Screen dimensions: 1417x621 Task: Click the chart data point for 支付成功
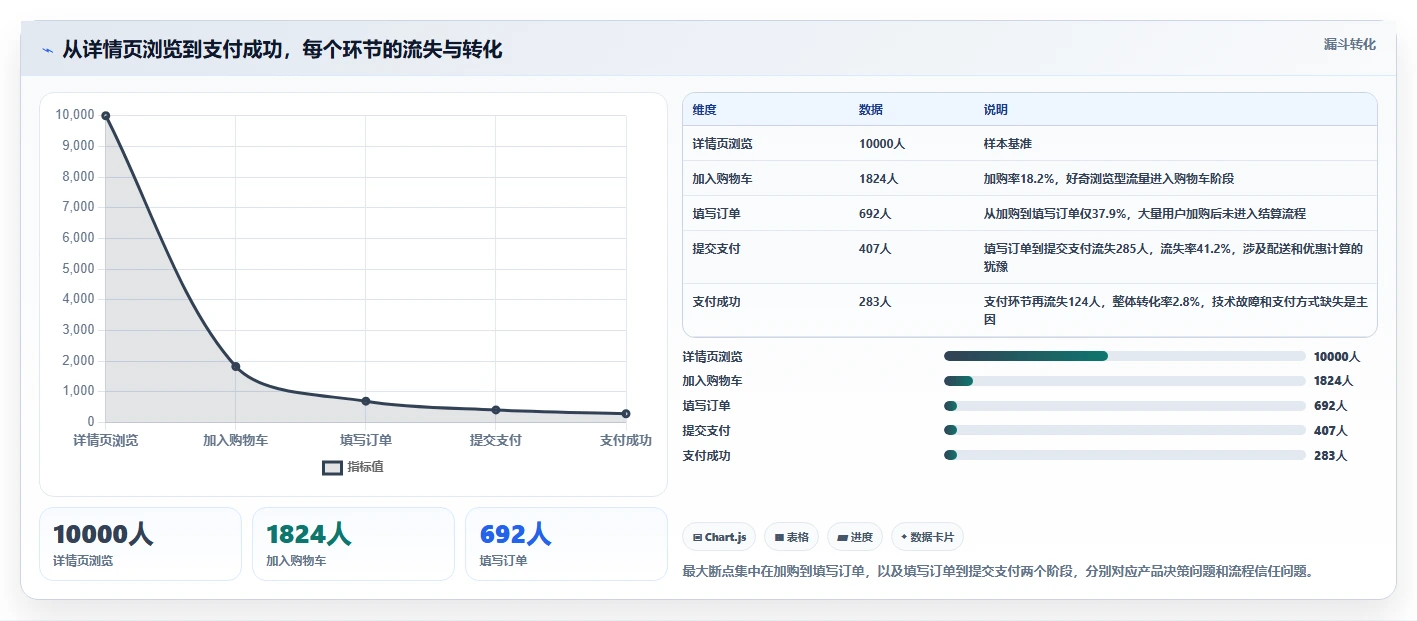(x=626, y=413)
